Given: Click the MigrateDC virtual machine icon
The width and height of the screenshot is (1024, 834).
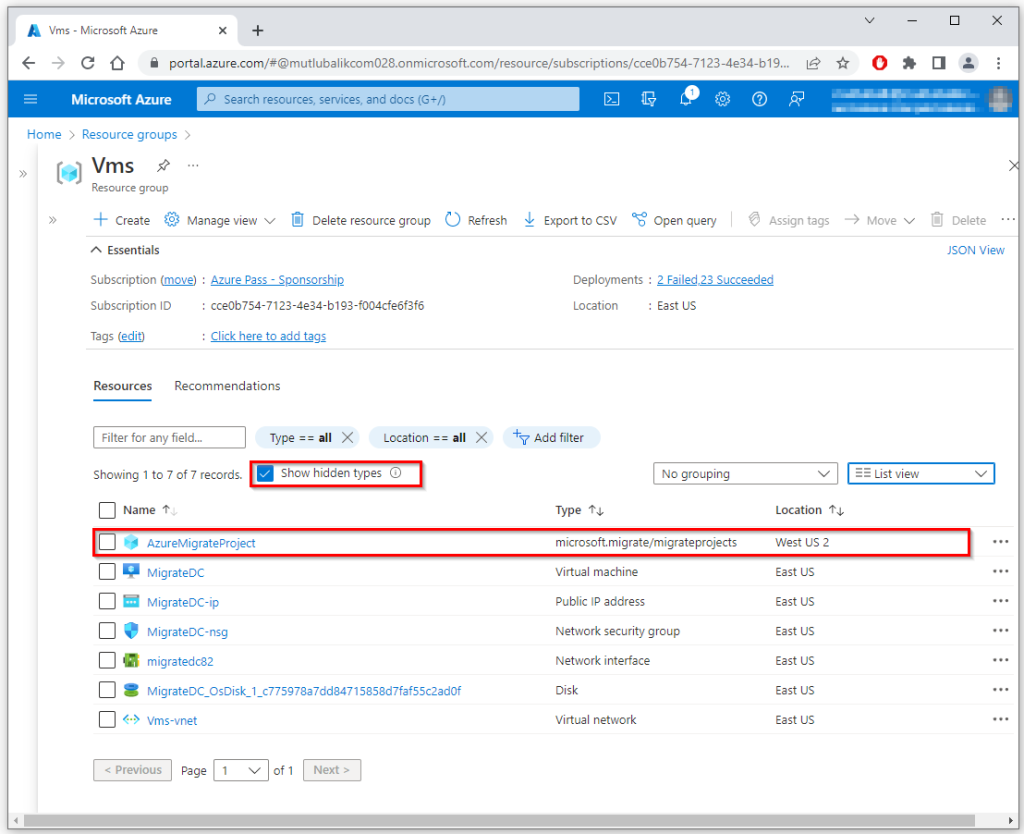Looking at the screenshot, I should pyautogui.click(x=131, y=571).
